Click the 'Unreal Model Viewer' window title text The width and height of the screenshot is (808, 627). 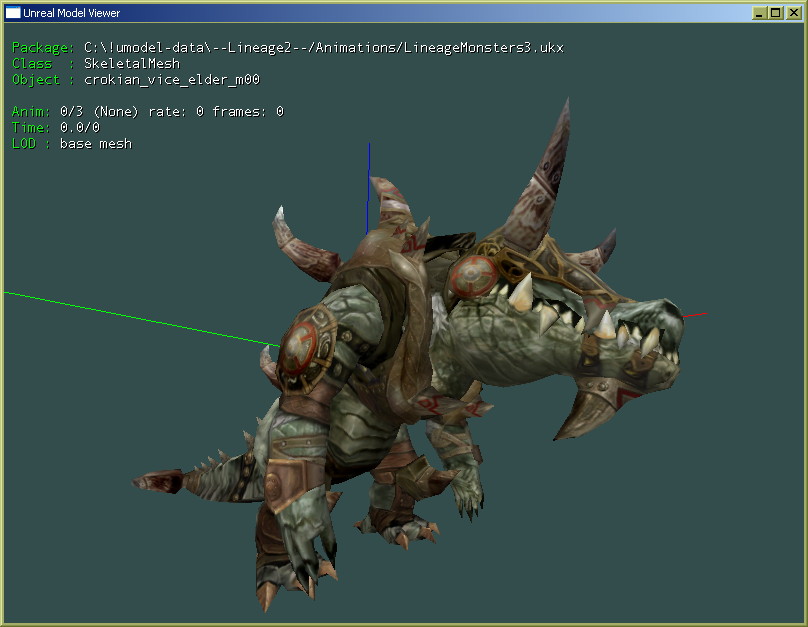click(71, 13)
